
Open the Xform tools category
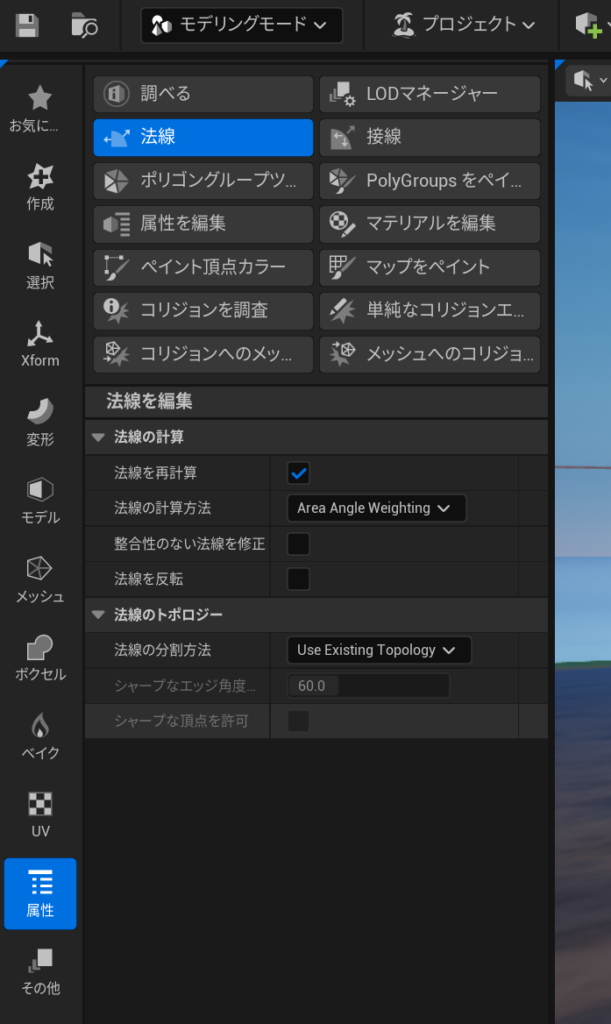click(x=40, y=344)
